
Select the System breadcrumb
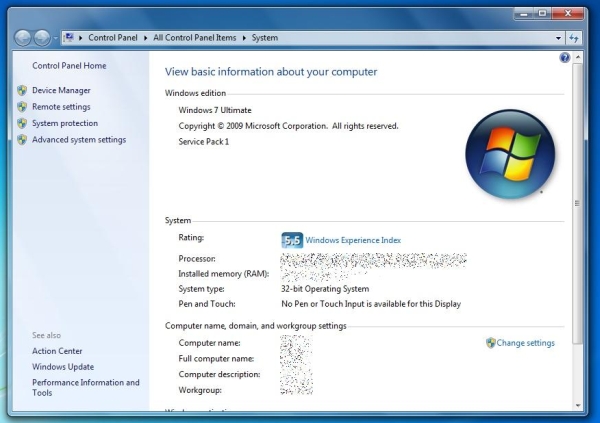tap(264, 38)
